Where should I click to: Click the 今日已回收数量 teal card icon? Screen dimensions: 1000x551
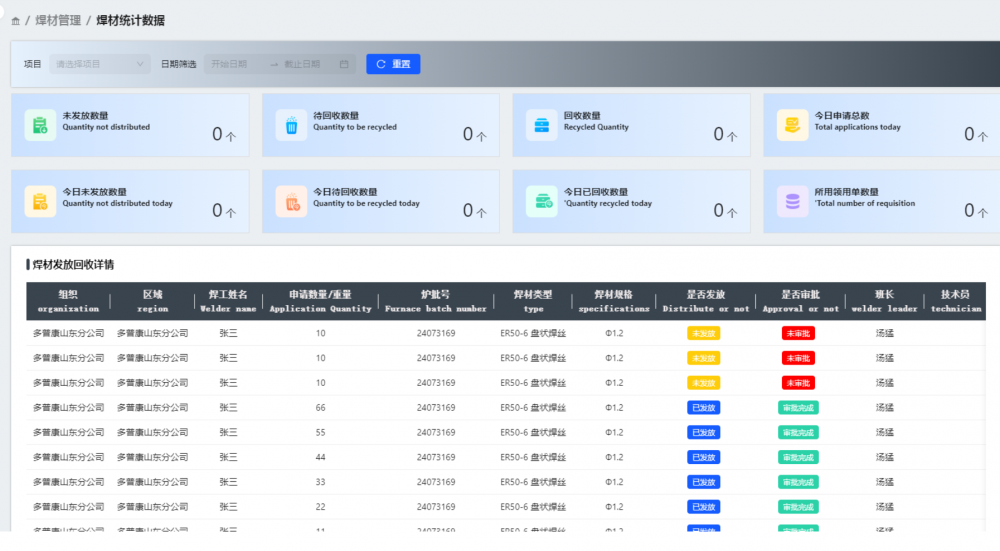click(x=541, y=201)
